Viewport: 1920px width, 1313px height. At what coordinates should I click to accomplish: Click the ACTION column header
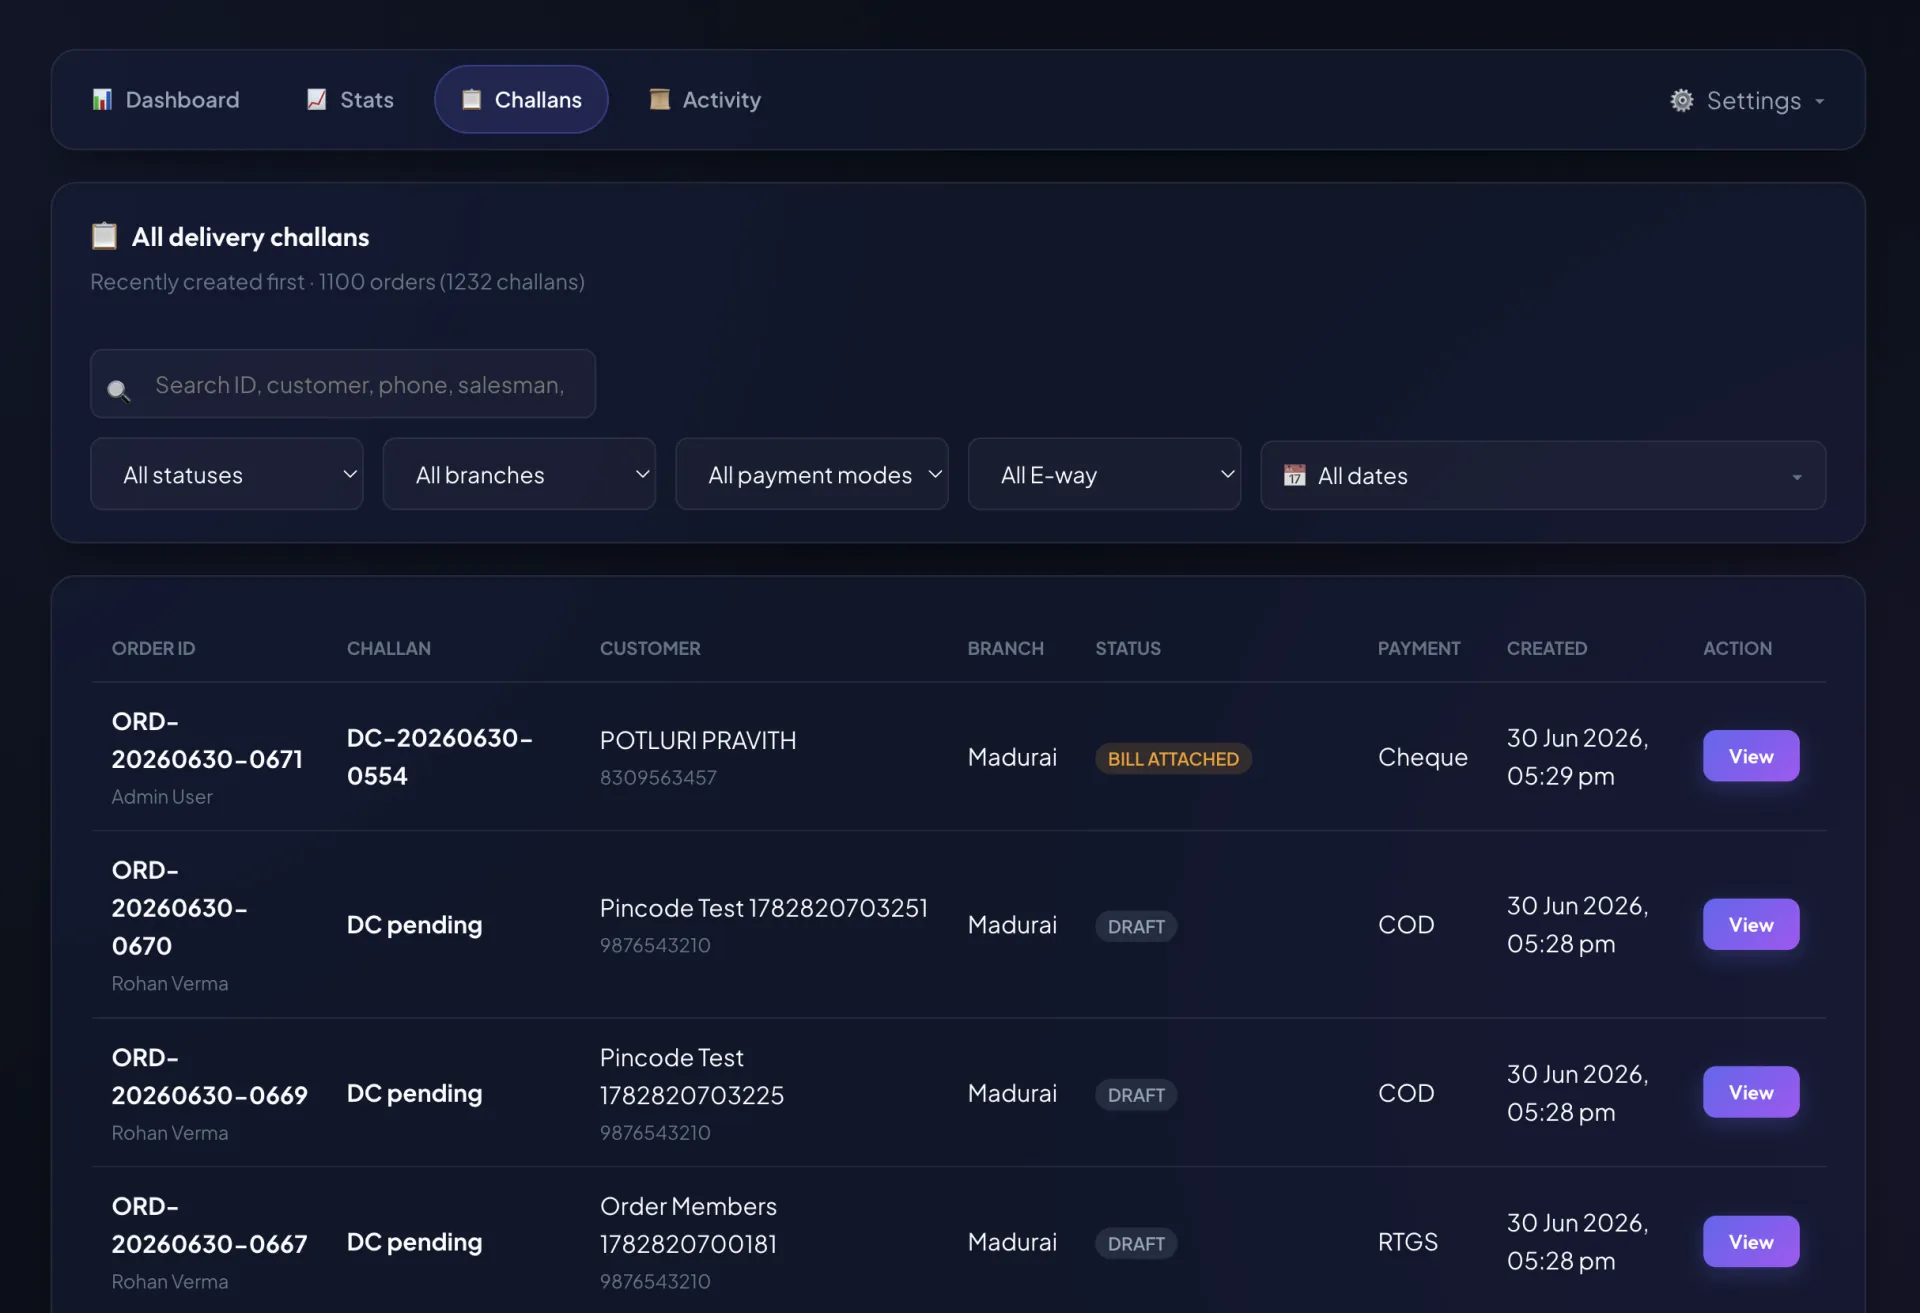coord(1737,648)
